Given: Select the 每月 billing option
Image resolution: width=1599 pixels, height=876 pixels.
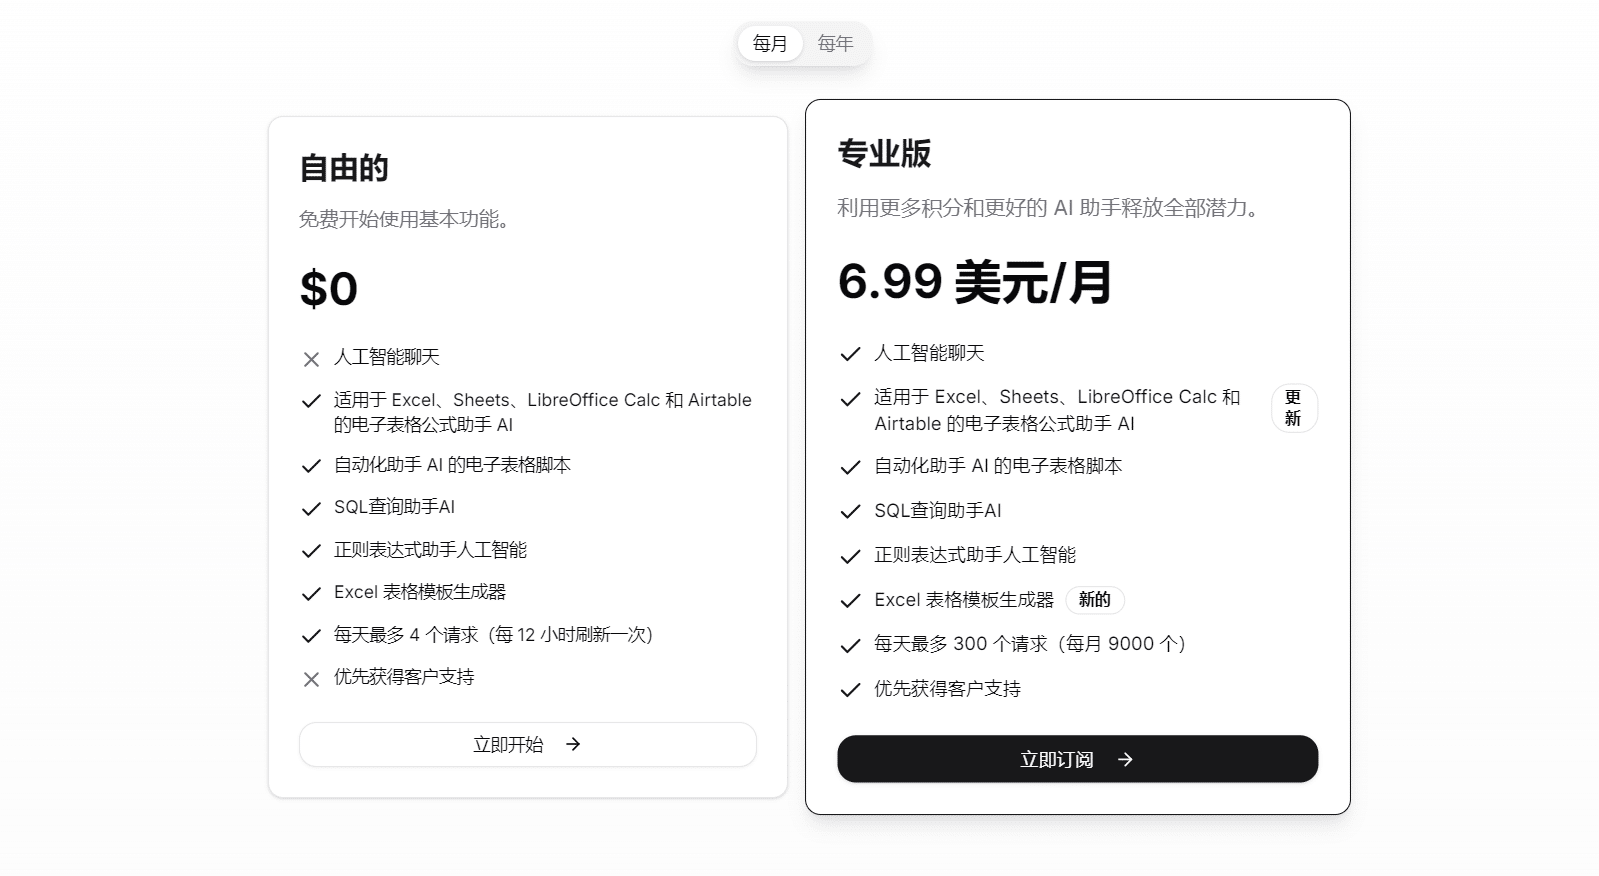Looking at the screenshot, I should click(771, 43).
